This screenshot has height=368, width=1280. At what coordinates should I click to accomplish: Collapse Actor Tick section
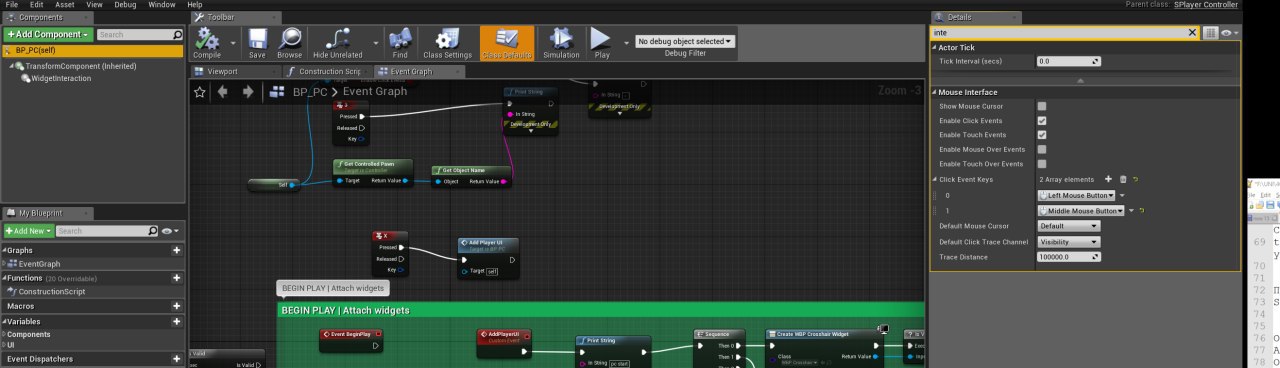tap(934, 47)
